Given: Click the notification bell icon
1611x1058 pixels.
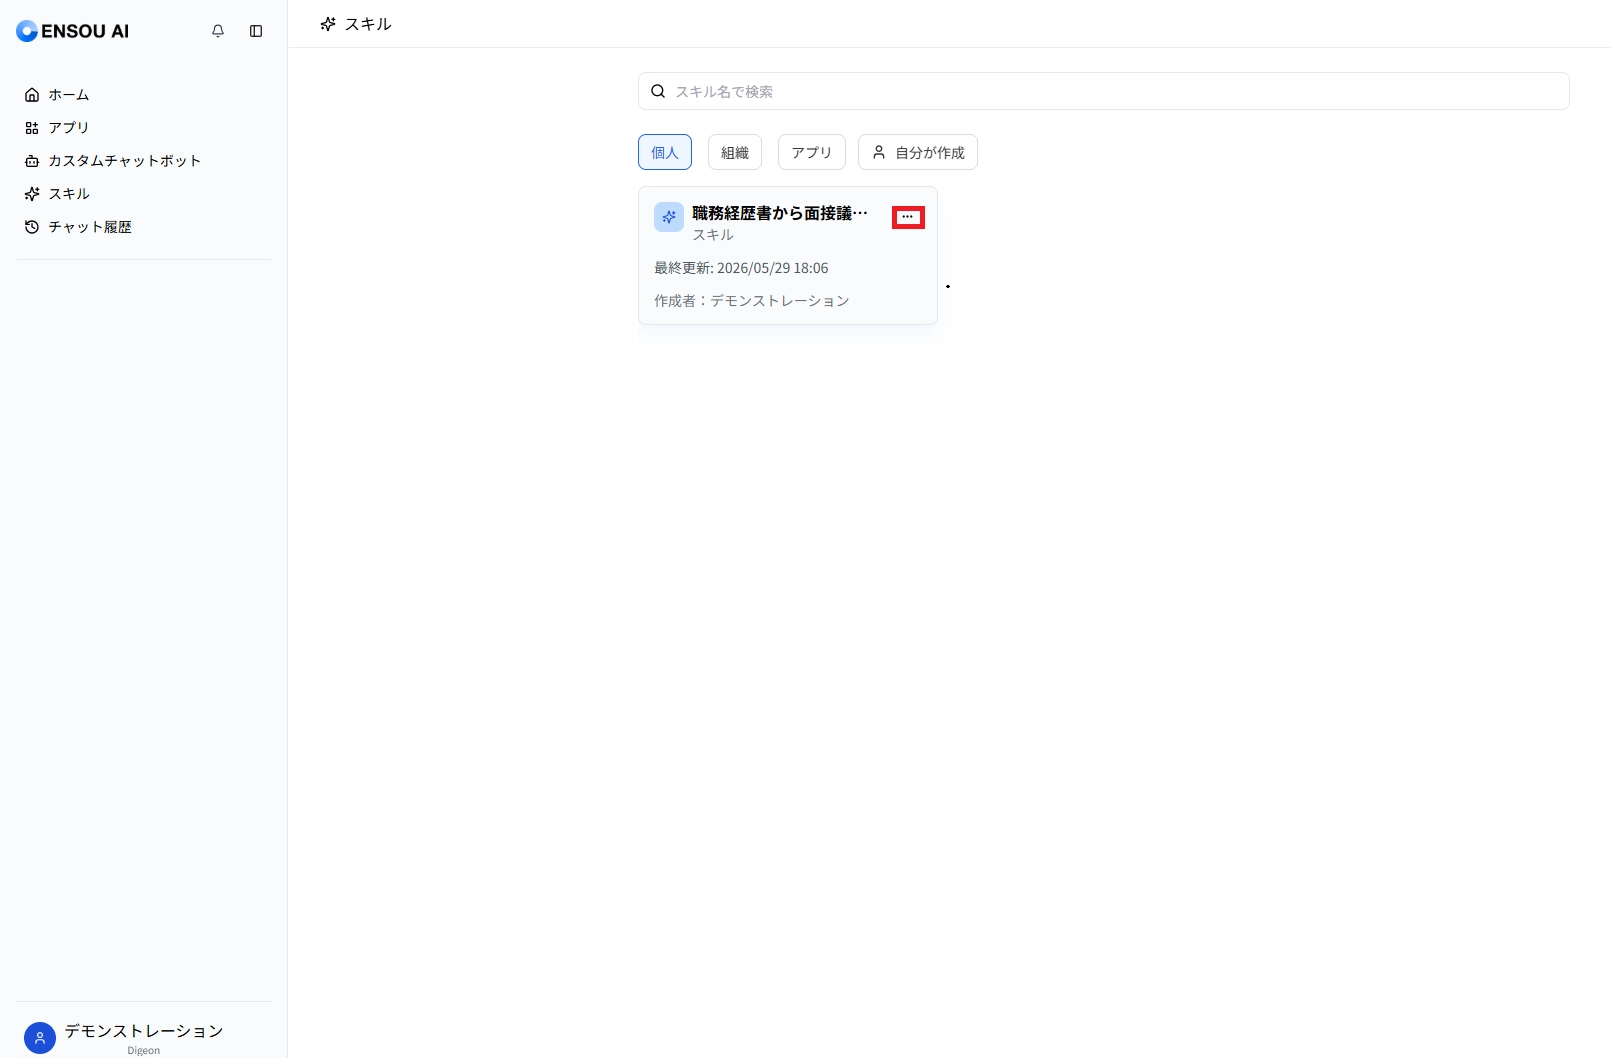Looking at the screenshot, I should [218, 31].
